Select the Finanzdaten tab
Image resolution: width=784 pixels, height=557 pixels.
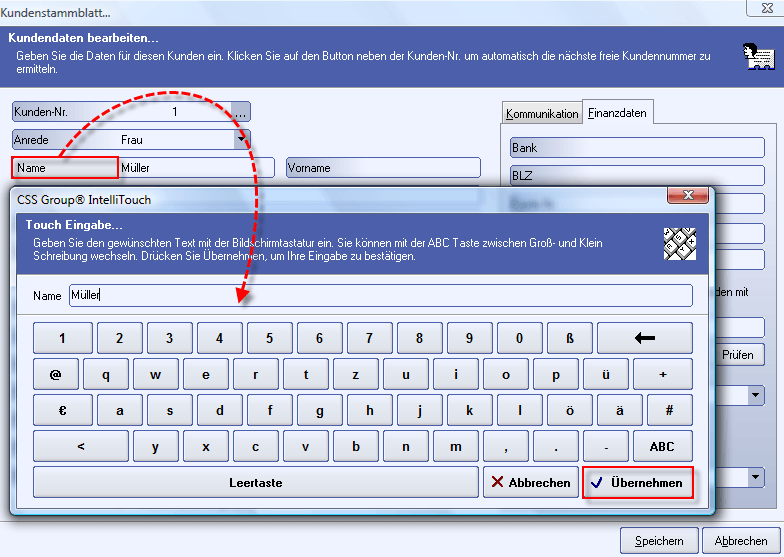point(618,112)
